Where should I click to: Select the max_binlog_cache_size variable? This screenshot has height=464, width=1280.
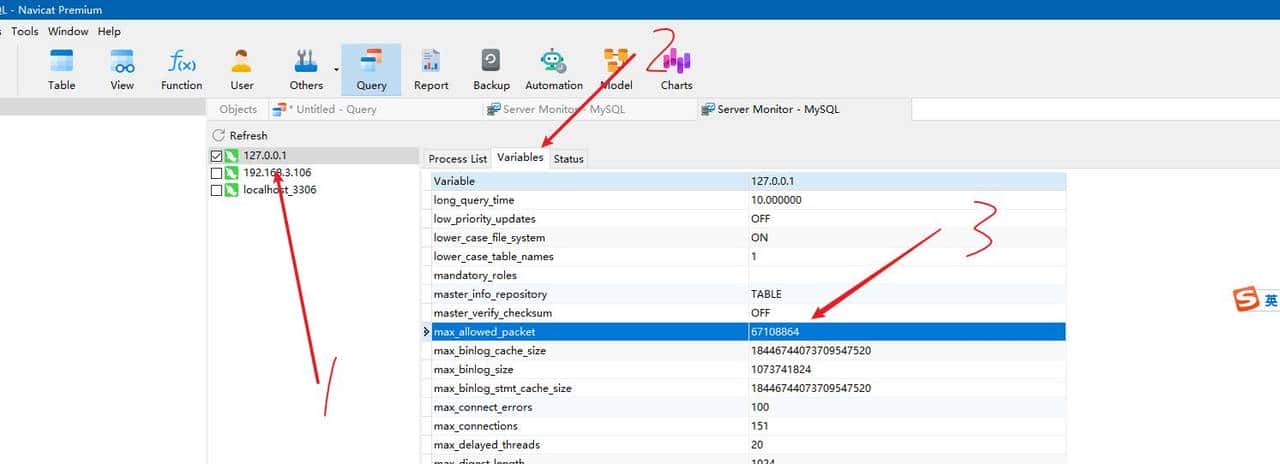tap(589, 351)
